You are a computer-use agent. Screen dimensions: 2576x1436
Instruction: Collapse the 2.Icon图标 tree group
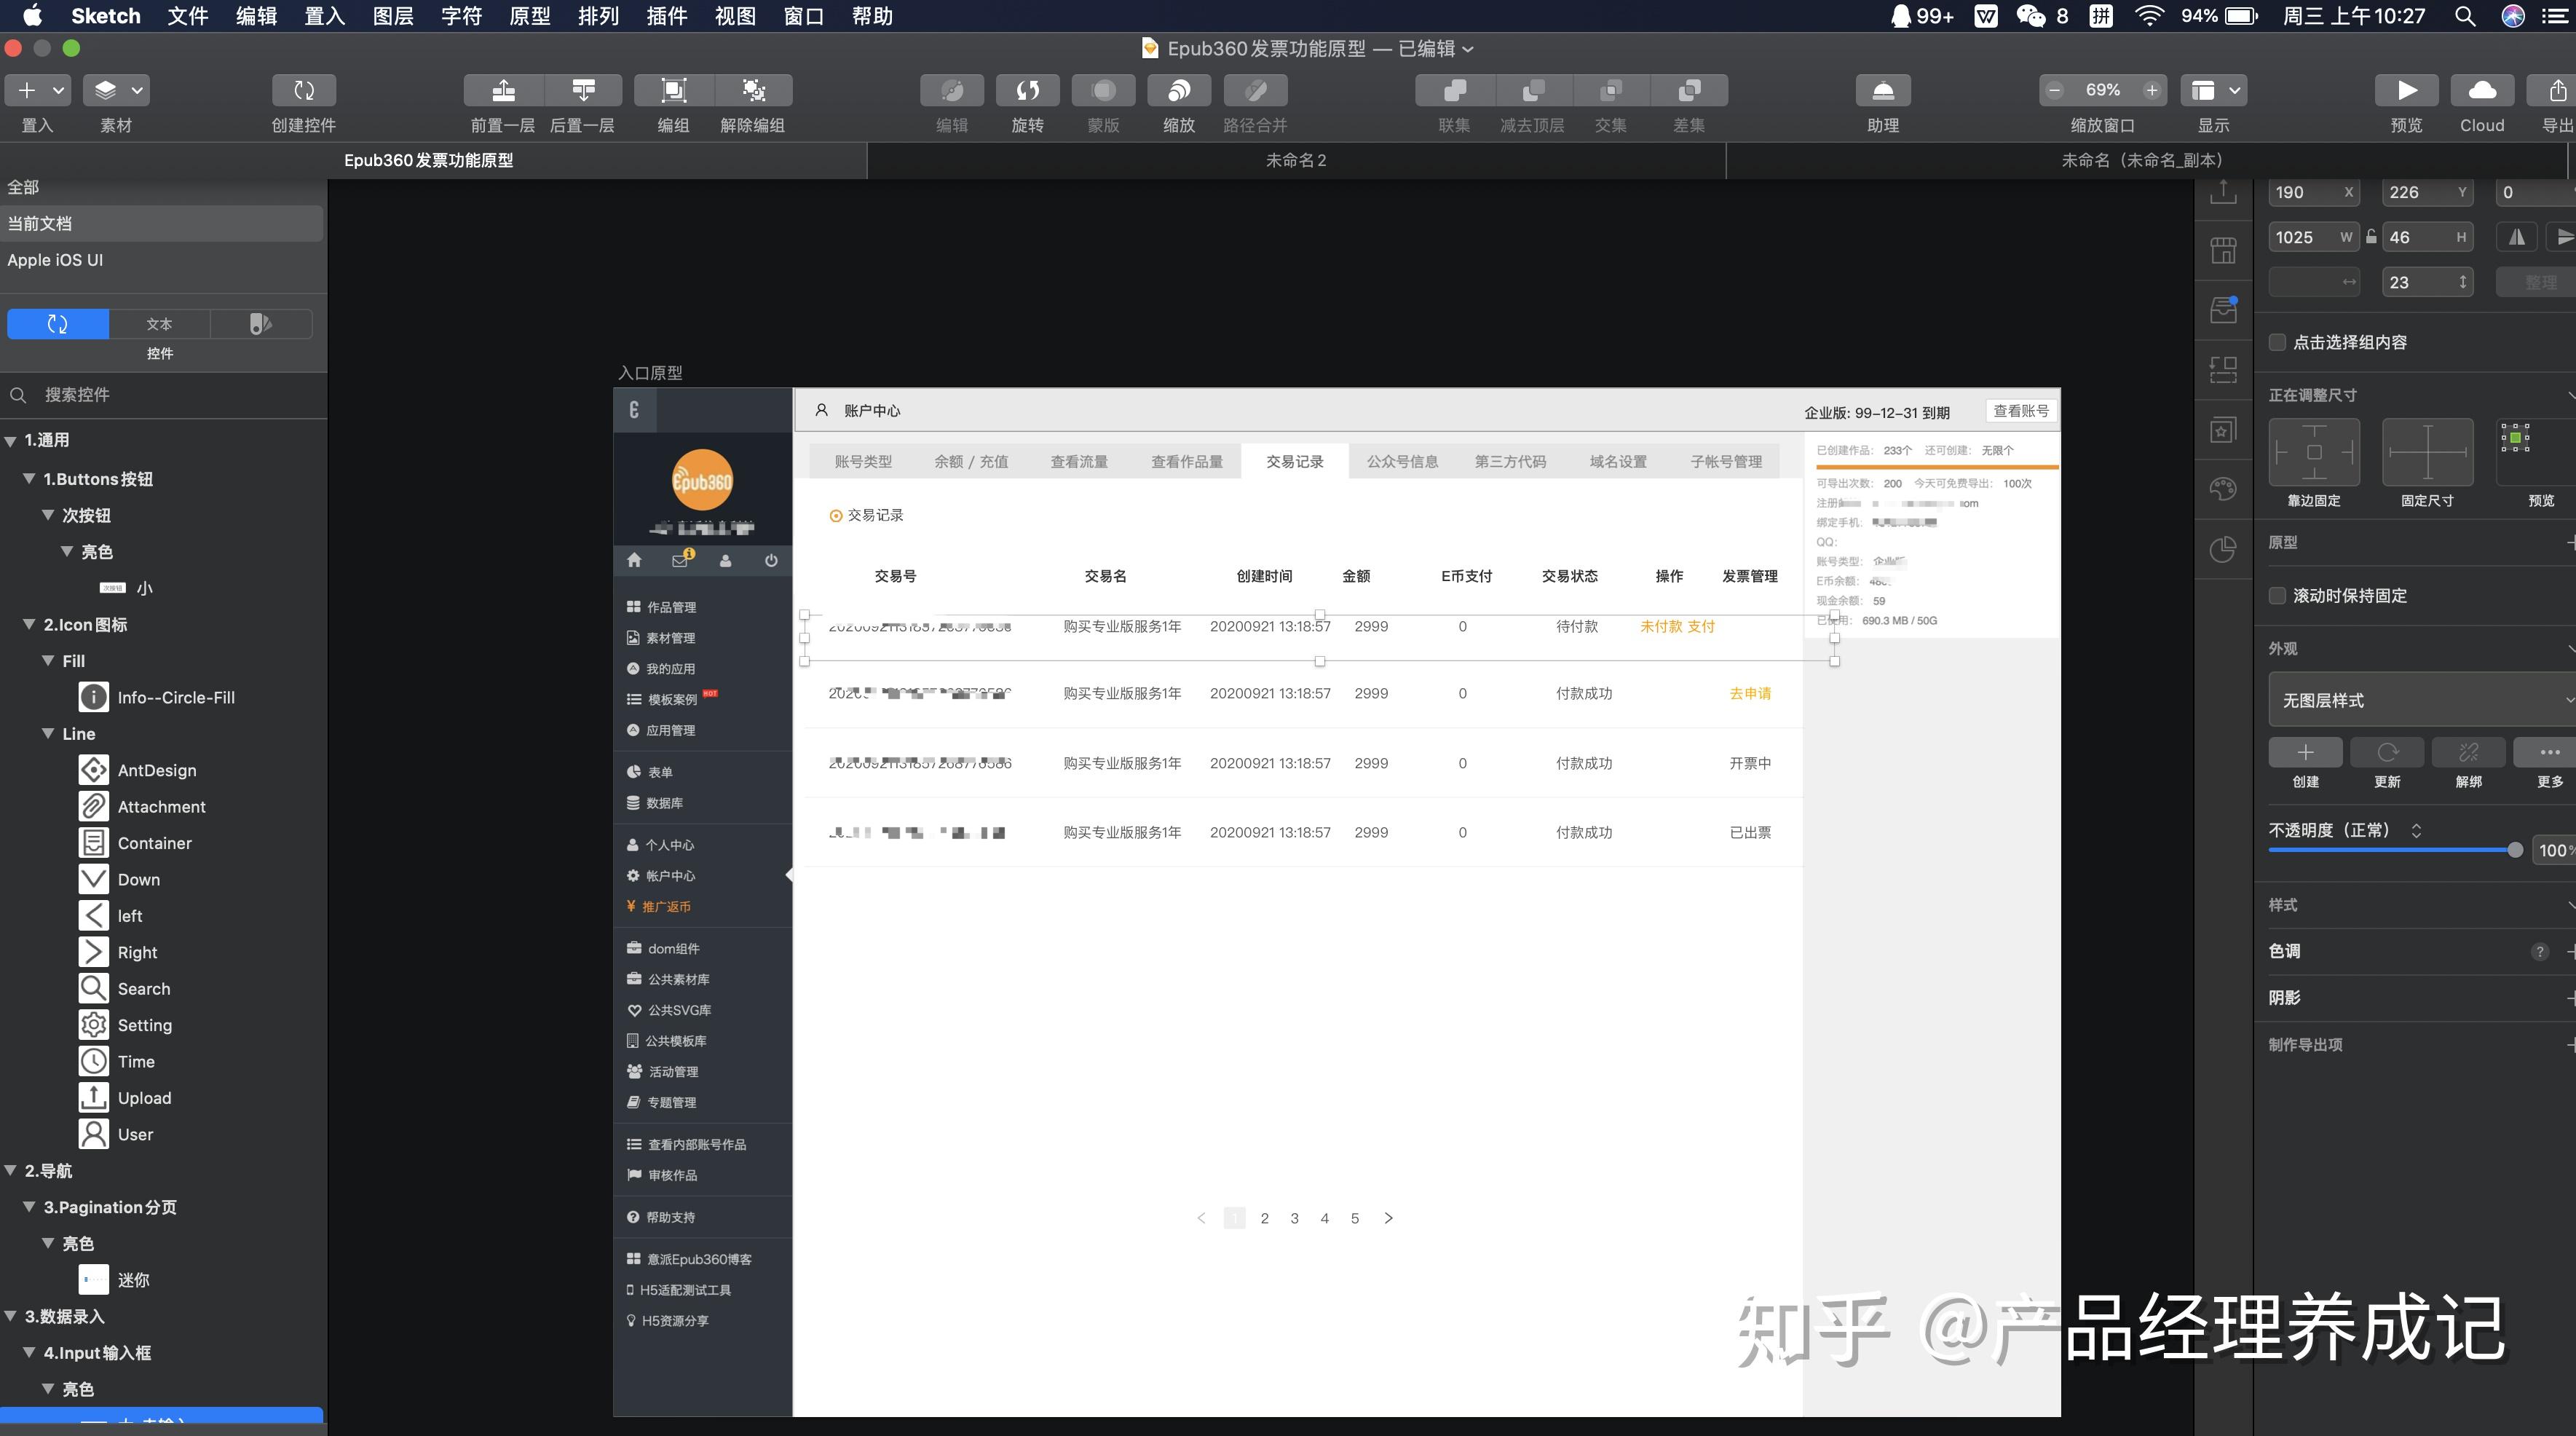(x=29, y=625)
